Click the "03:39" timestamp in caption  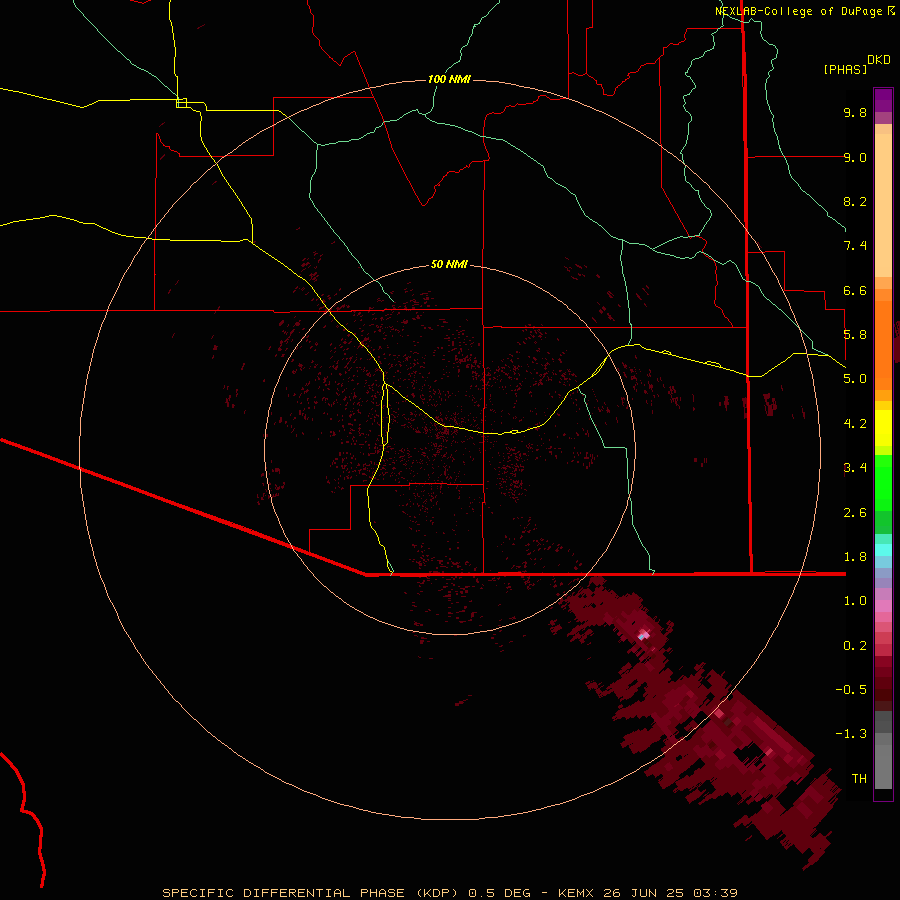715,893
